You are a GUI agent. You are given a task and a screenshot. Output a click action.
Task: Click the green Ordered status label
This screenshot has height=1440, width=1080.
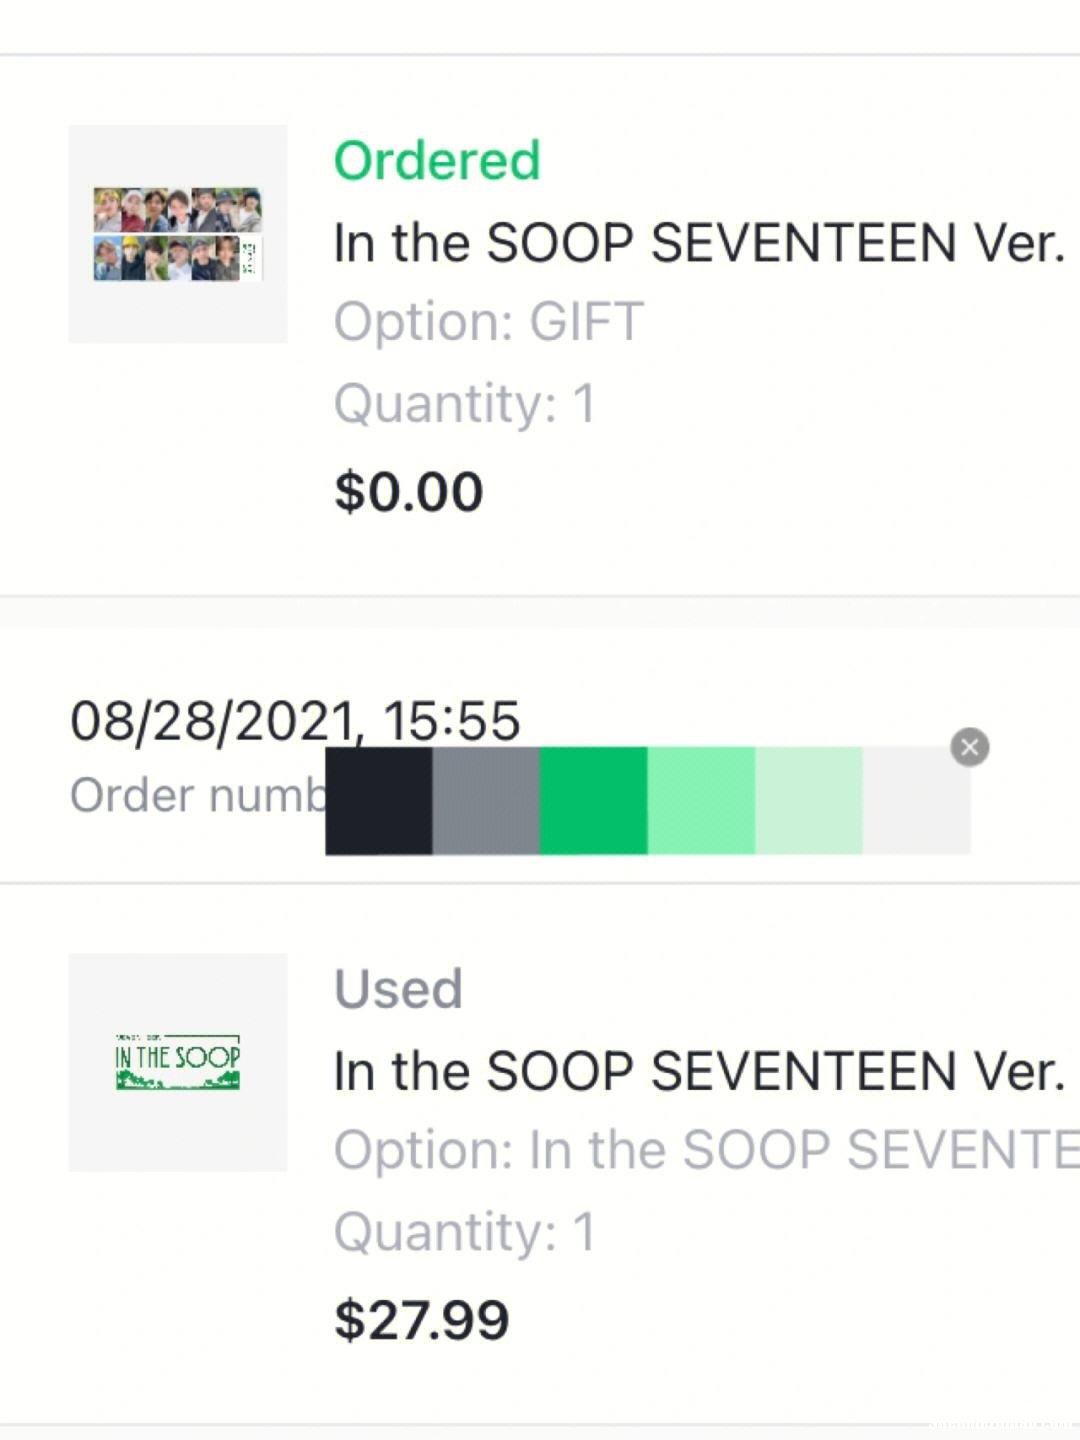[437, 161]
